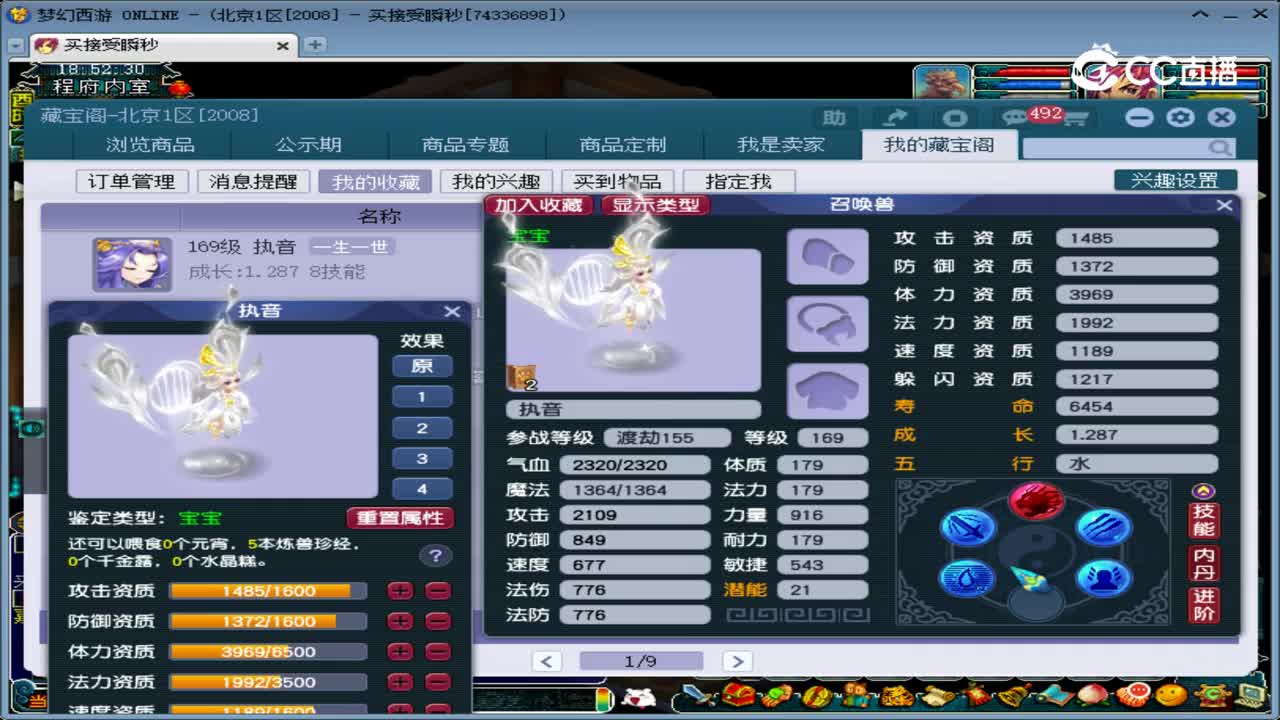Click the 执音 pet avatar thumbnail in the list
This screenshot has height=720, width=1280.
click(x=132, y=264)
